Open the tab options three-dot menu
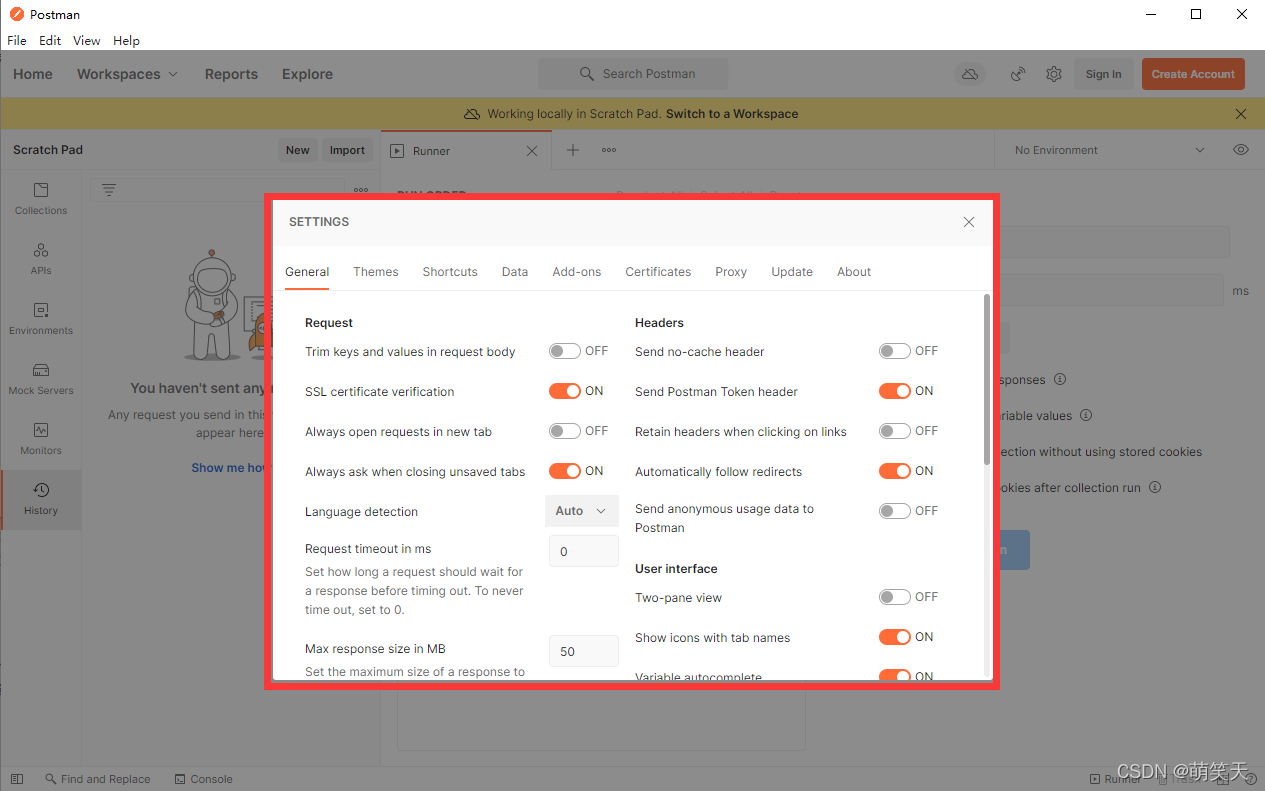Screen dimensions: 1265x791 click(609, 150)
